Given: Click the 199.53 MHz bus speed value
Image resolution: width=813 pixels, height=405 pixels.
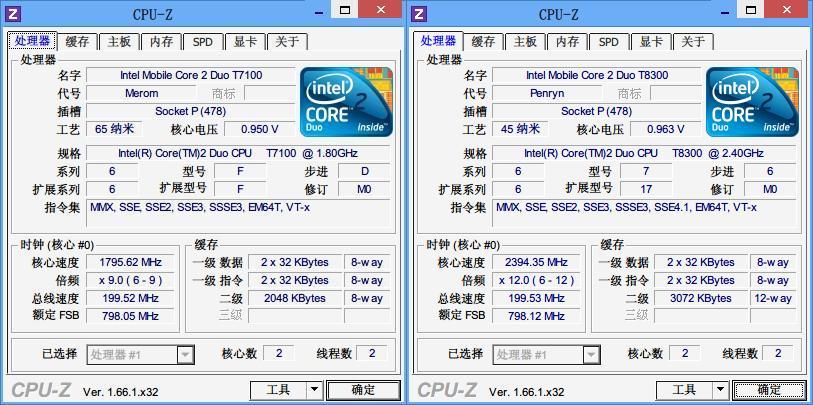Looking at the screenshot, I should 536,298.
